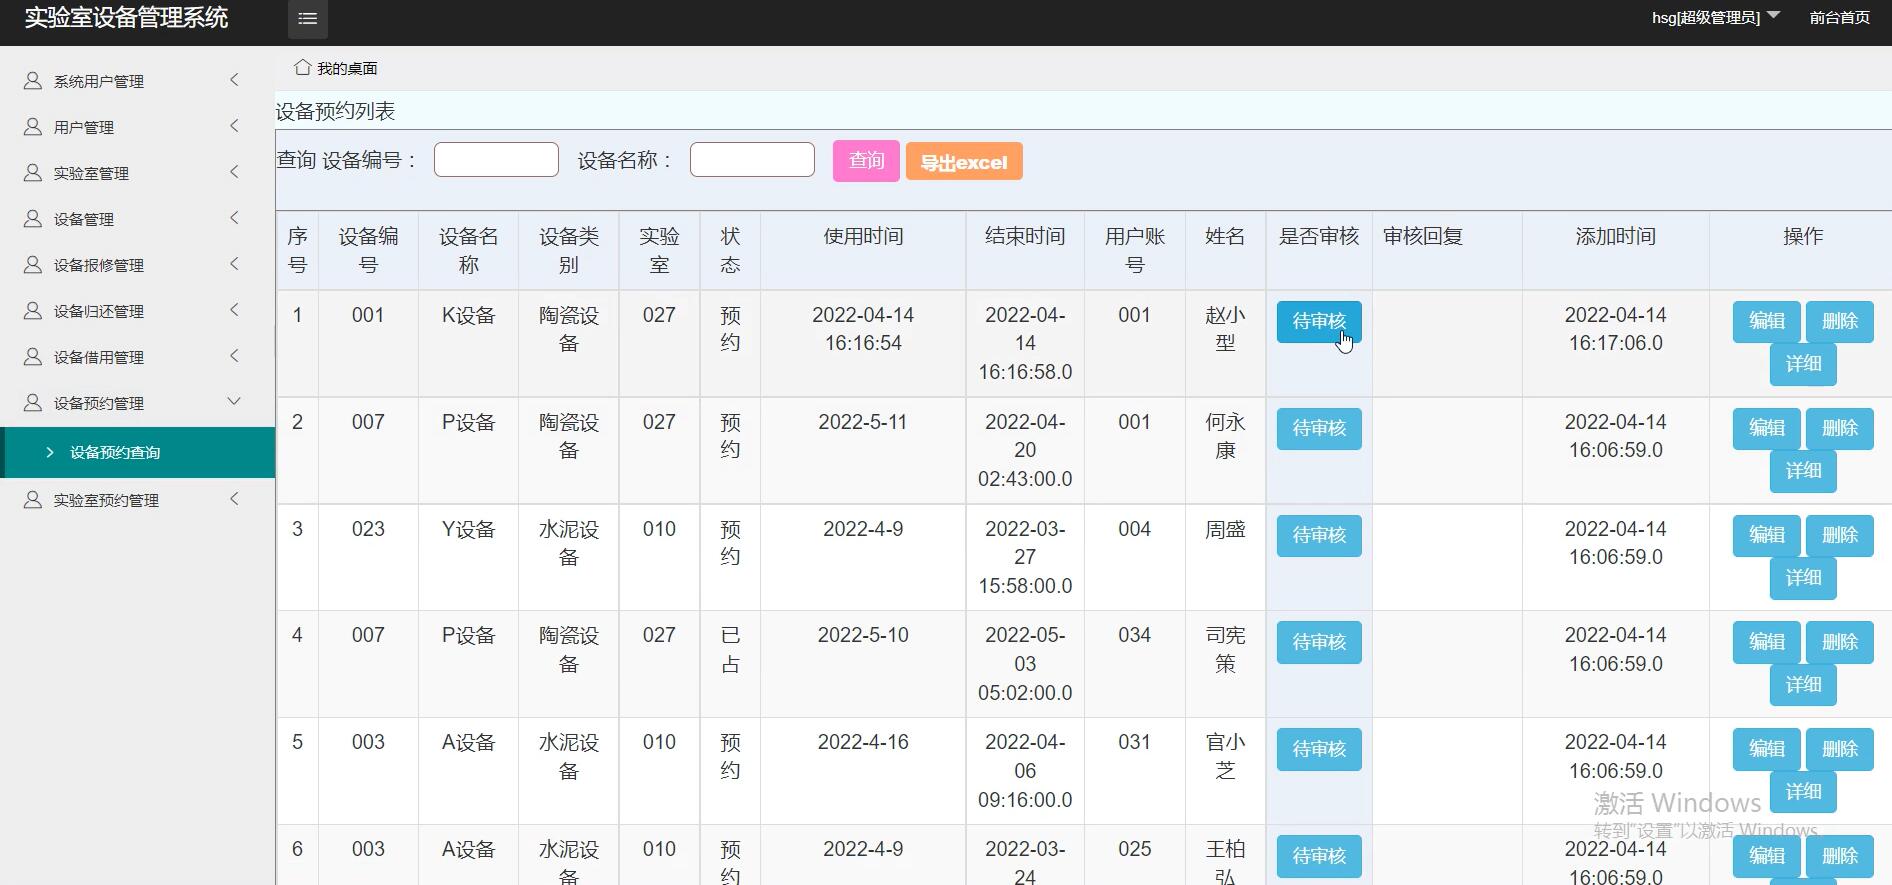Click 详细 in row 3 (周盛)

1803,578
